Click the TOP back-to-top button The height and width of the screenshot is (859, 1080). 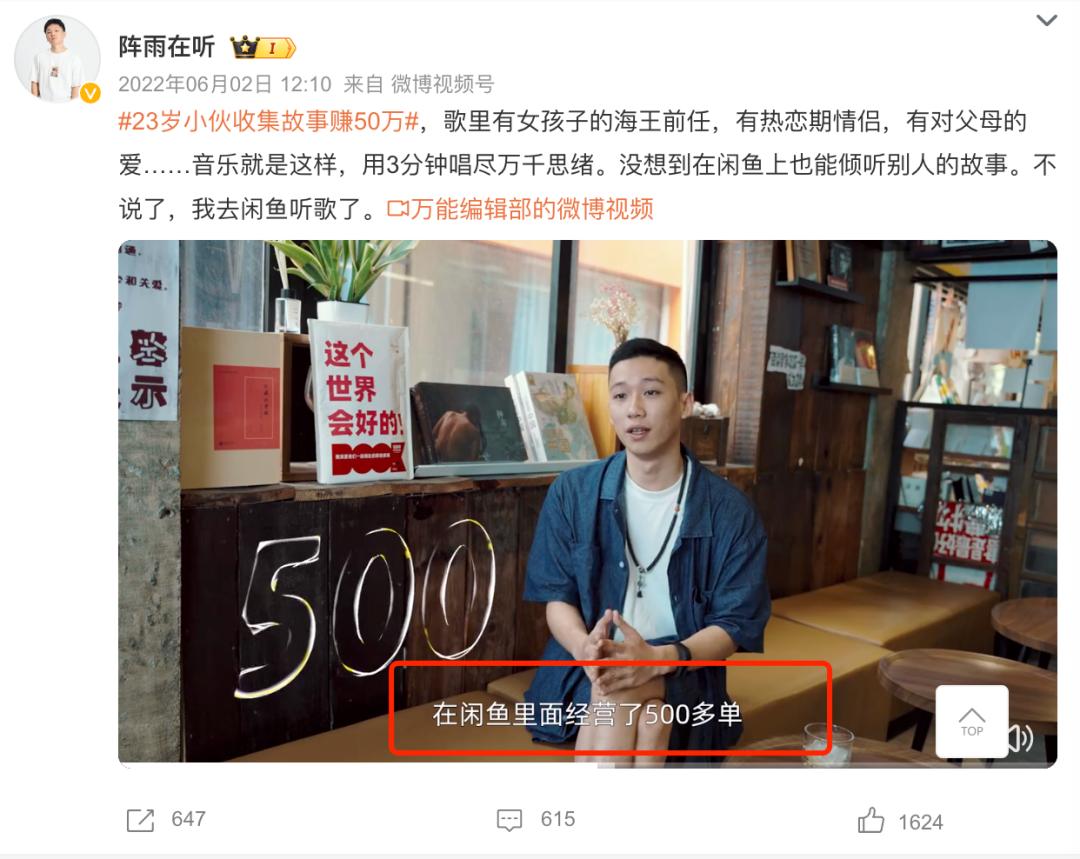click(972, 721)
